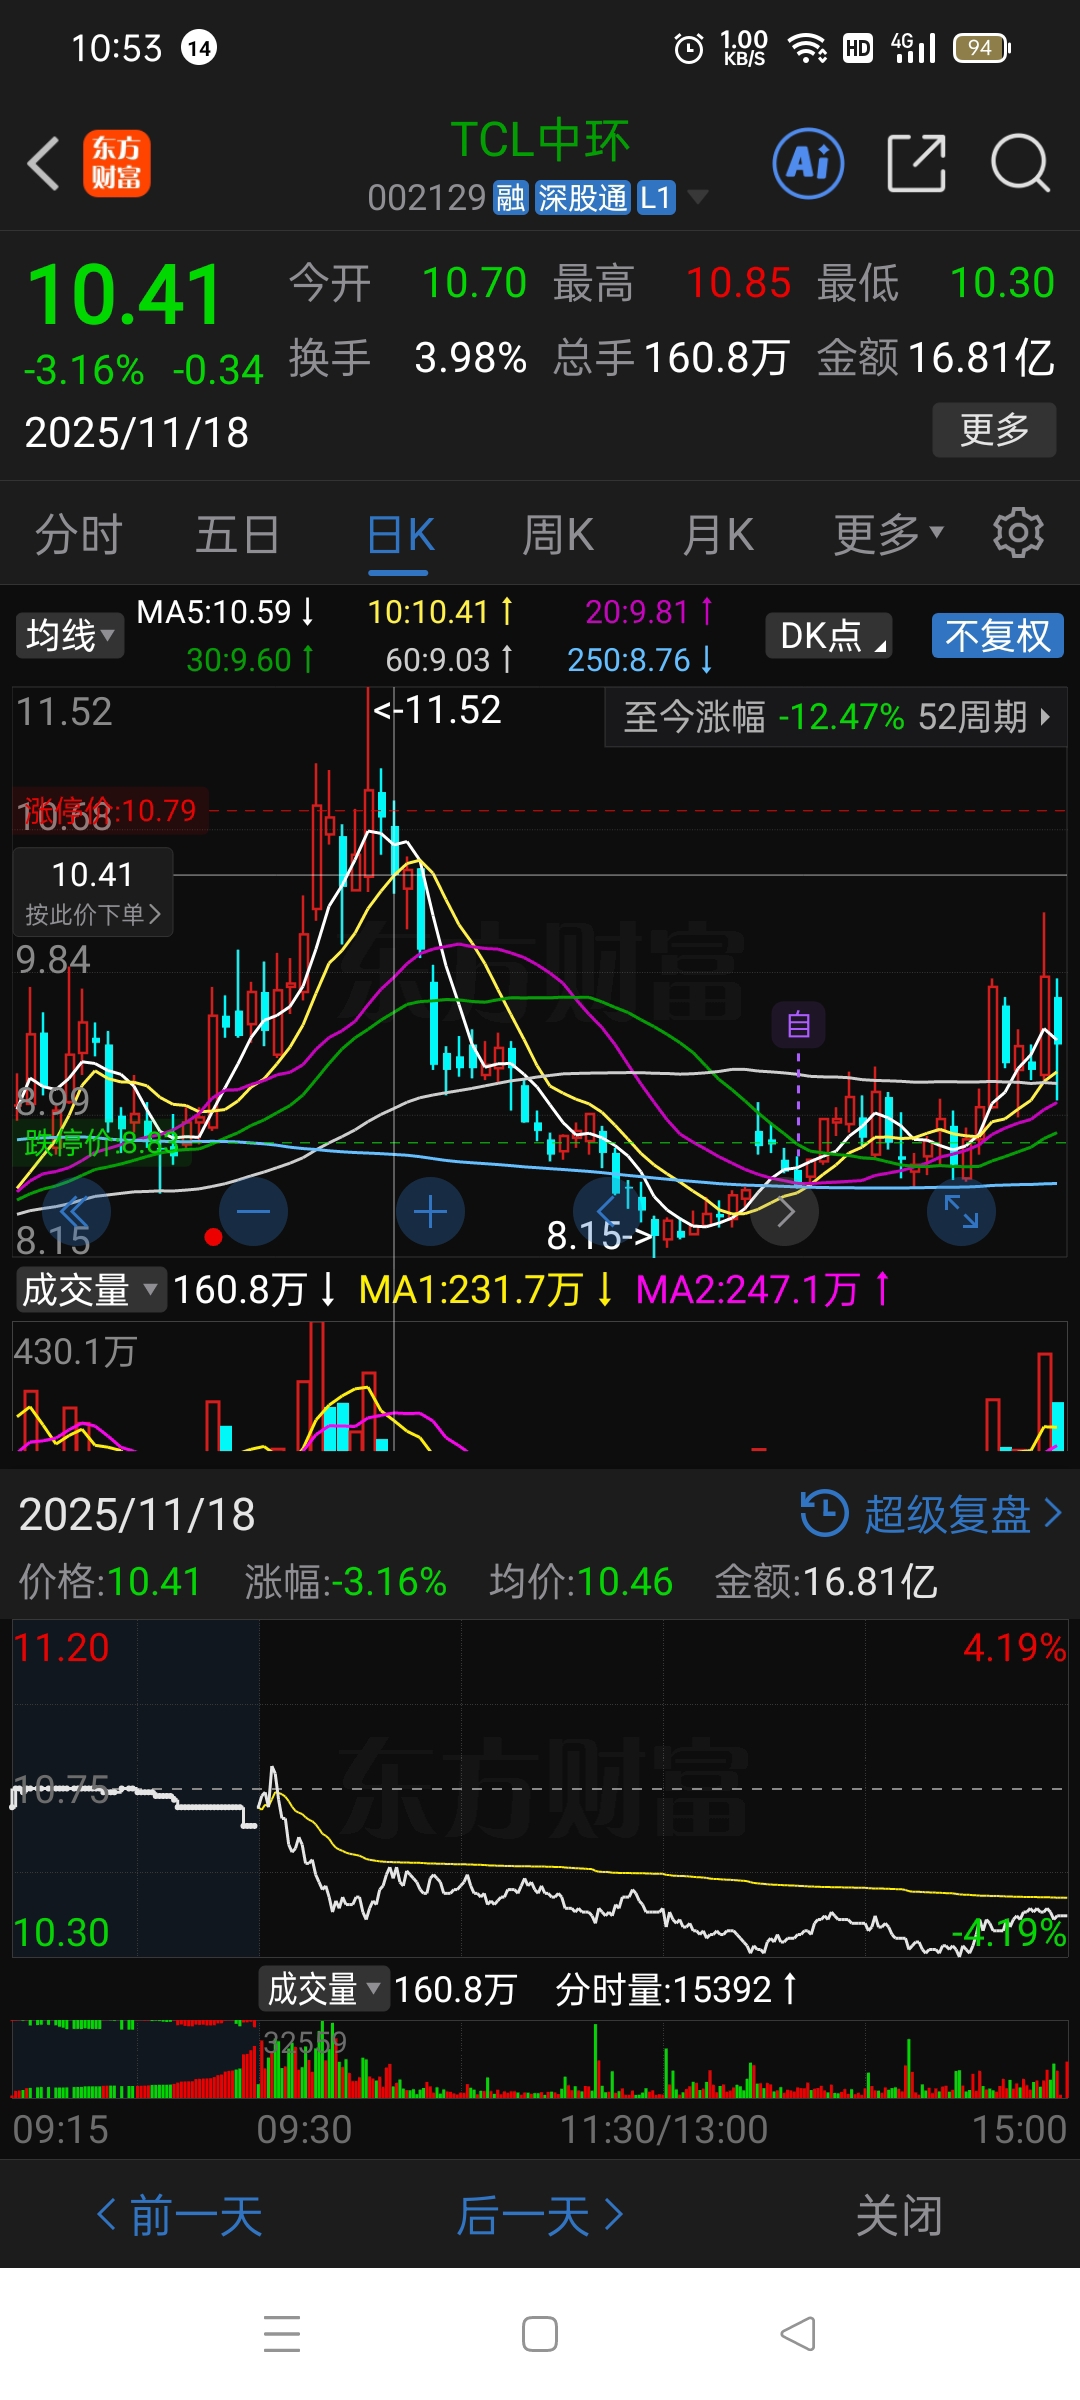Switch to 月K tab
The image size is (1080, 2400).
(717, 534)
